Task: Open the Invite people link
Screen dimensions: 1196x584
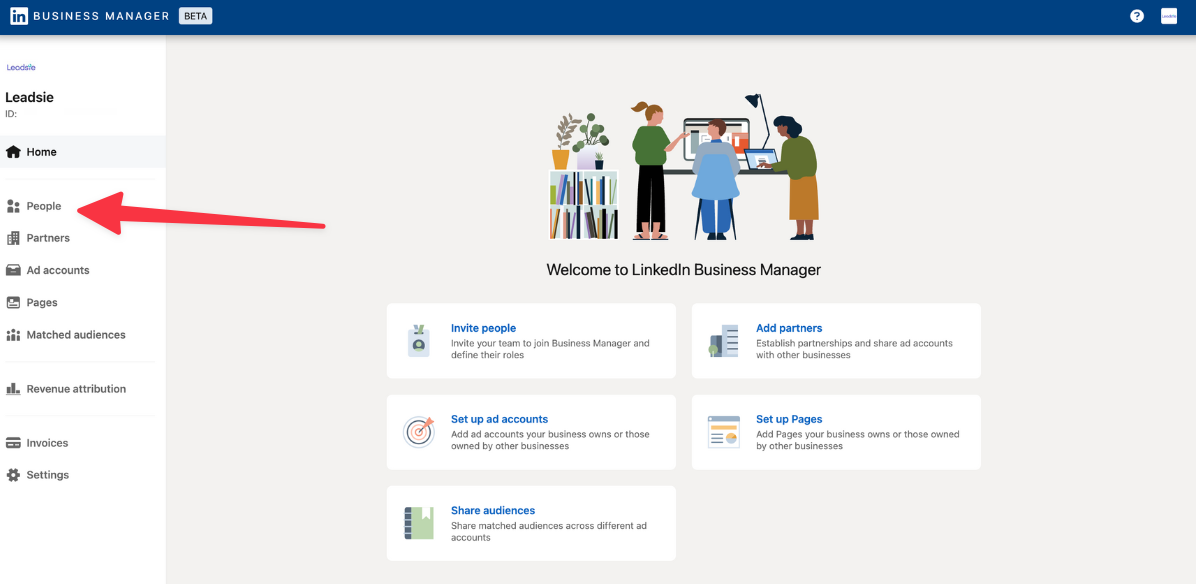Action: click(483, 327)
